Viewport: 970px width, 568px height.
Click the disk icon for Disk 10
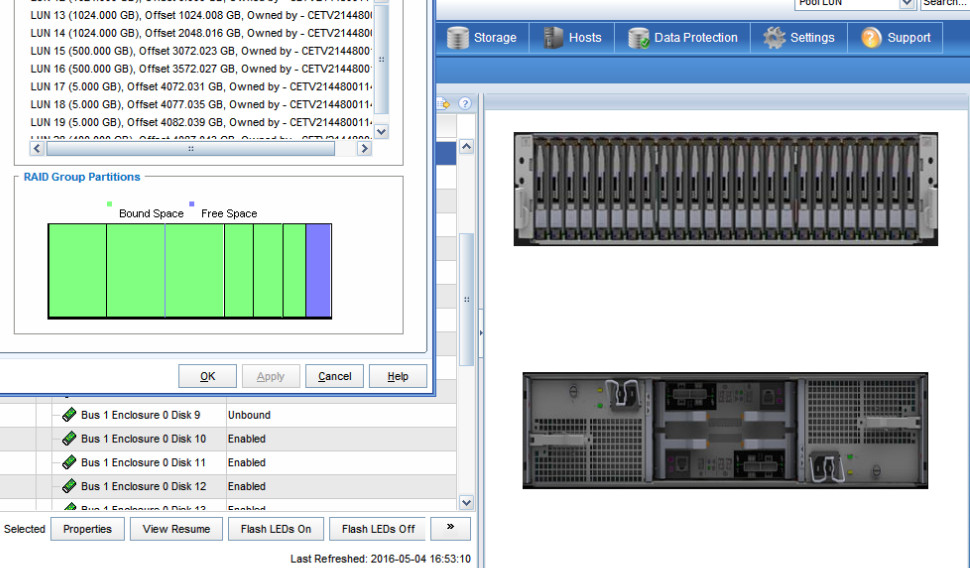[69, 439]
